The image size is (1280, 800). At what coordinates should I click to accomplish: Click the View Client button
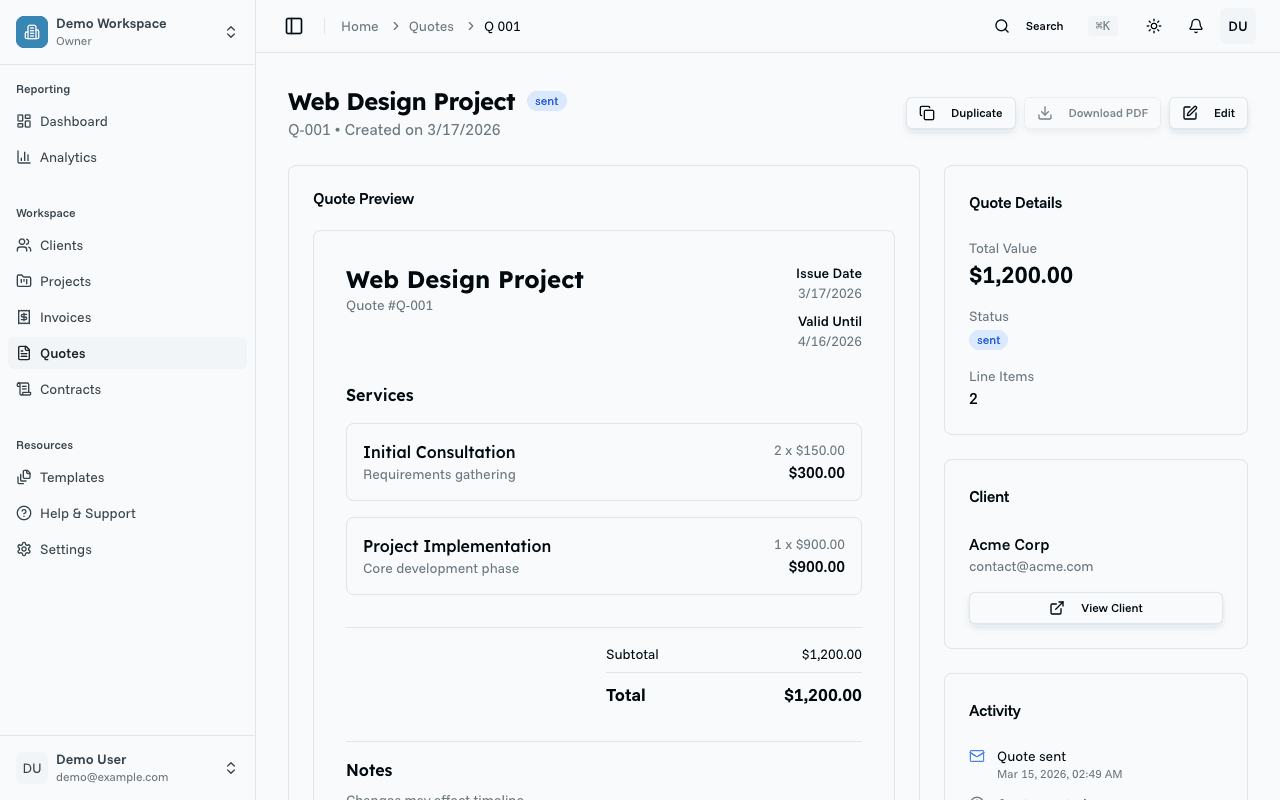tap(1096, 608)
